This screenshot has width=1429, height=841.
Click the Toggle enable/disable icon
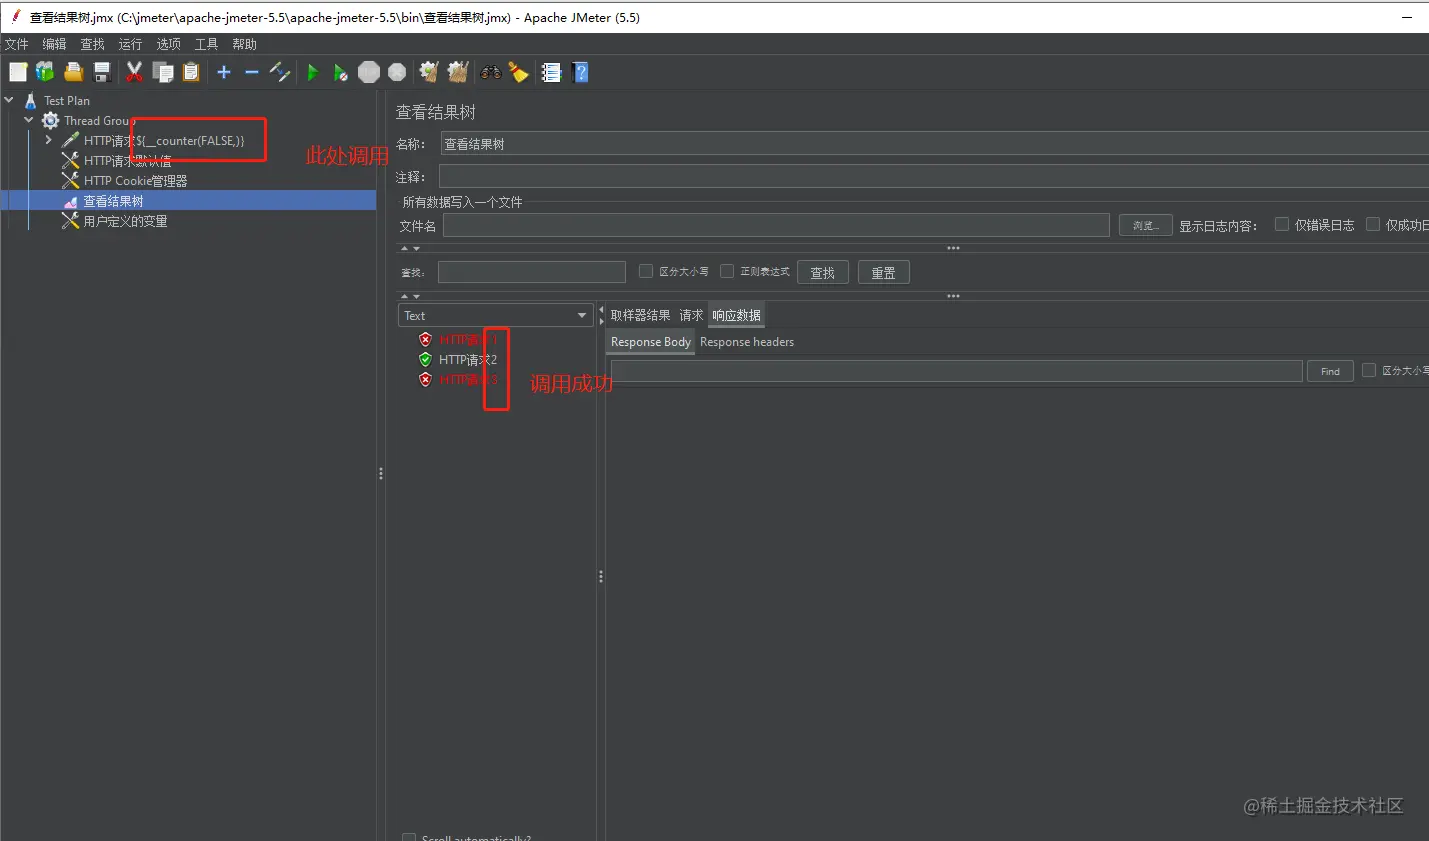point(280,72)
